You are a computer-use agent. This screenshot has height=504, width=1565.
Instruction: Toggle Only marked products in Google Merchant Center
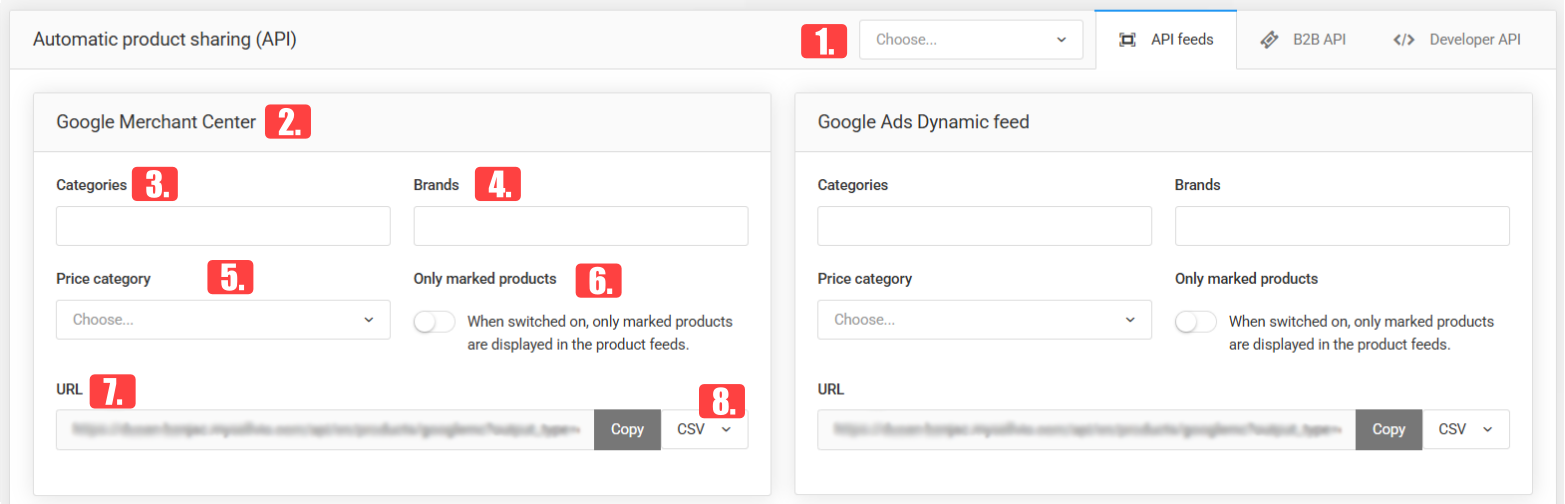click(435, 322)
